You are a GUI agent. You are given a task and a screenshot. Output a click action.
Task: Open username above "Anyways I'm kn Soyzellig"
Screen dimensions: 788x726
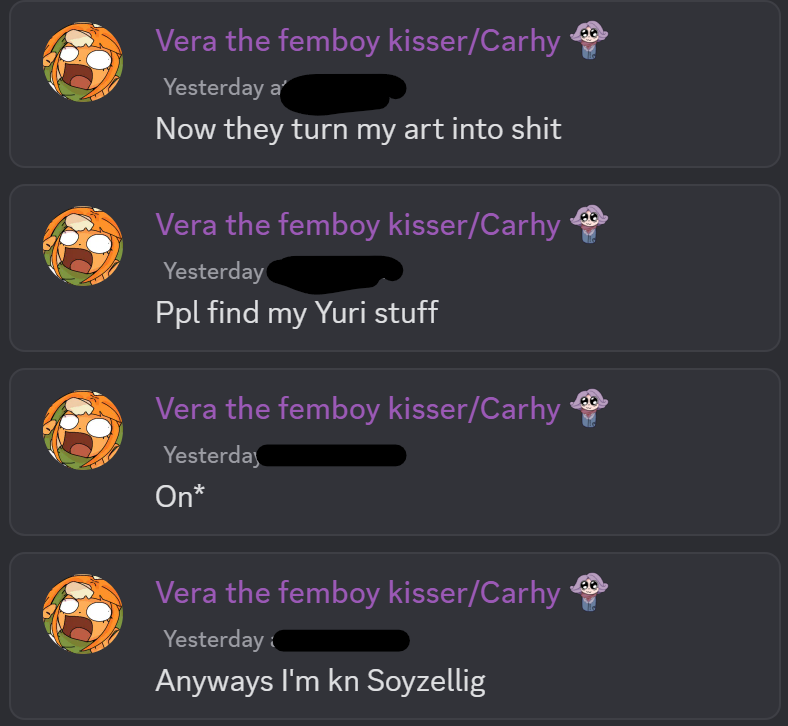click(357, 593)
